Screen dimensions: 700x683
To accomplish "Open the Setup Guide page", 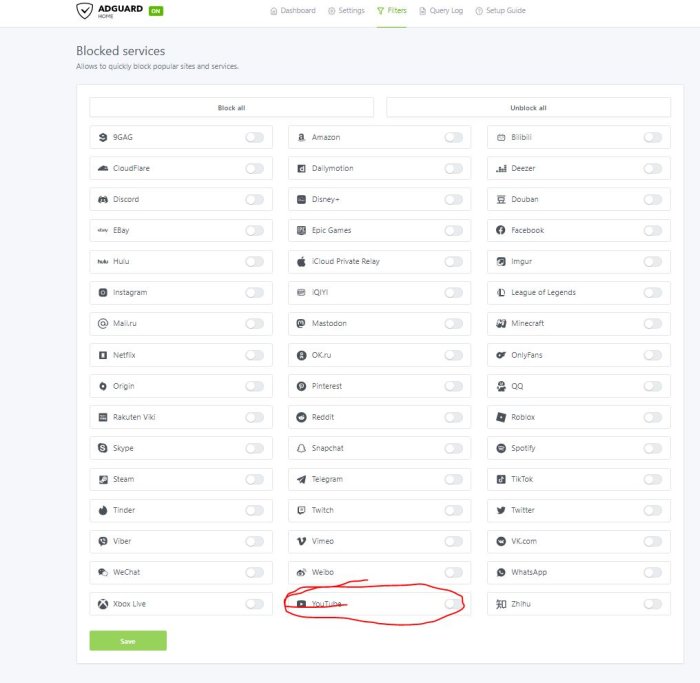I will click(x=500, y=10).
